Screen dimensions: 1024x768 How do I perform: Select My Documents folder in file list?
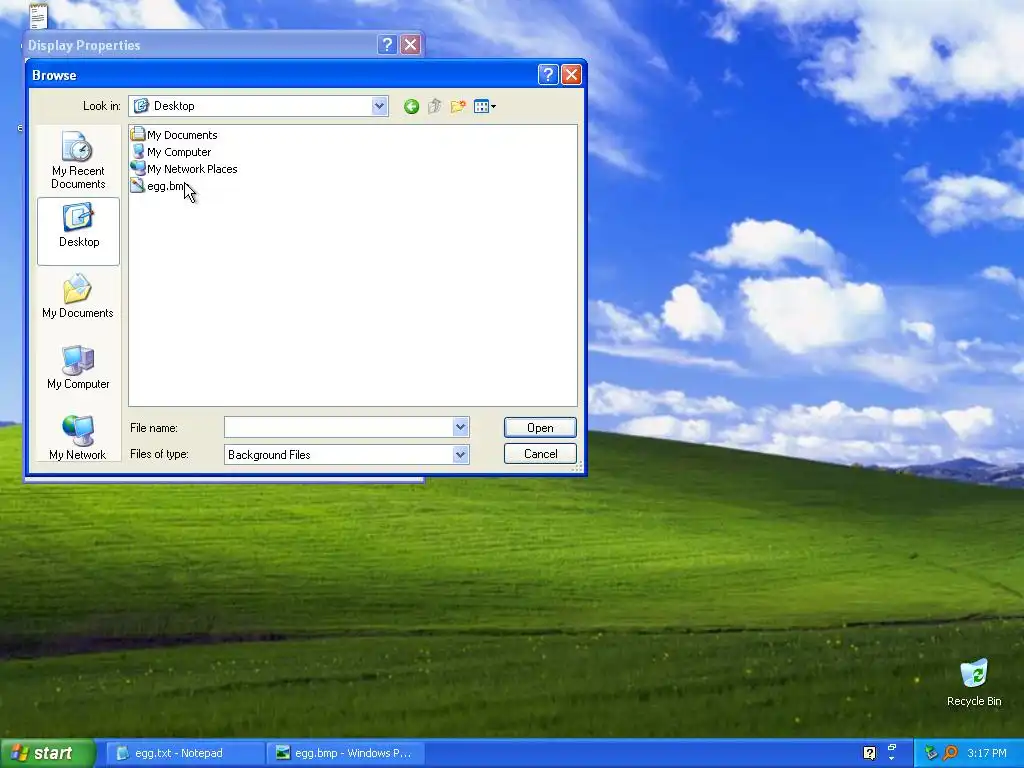(x=174, y=135)
